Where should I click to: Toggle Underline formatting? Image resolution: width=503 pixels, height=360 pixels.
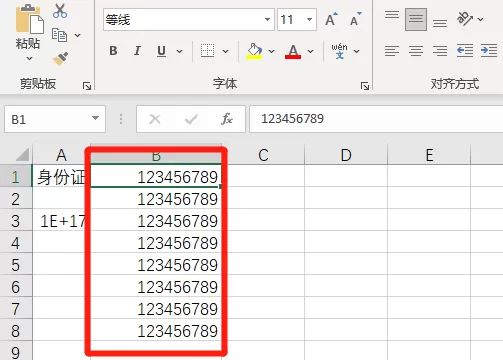coord(162,51)
